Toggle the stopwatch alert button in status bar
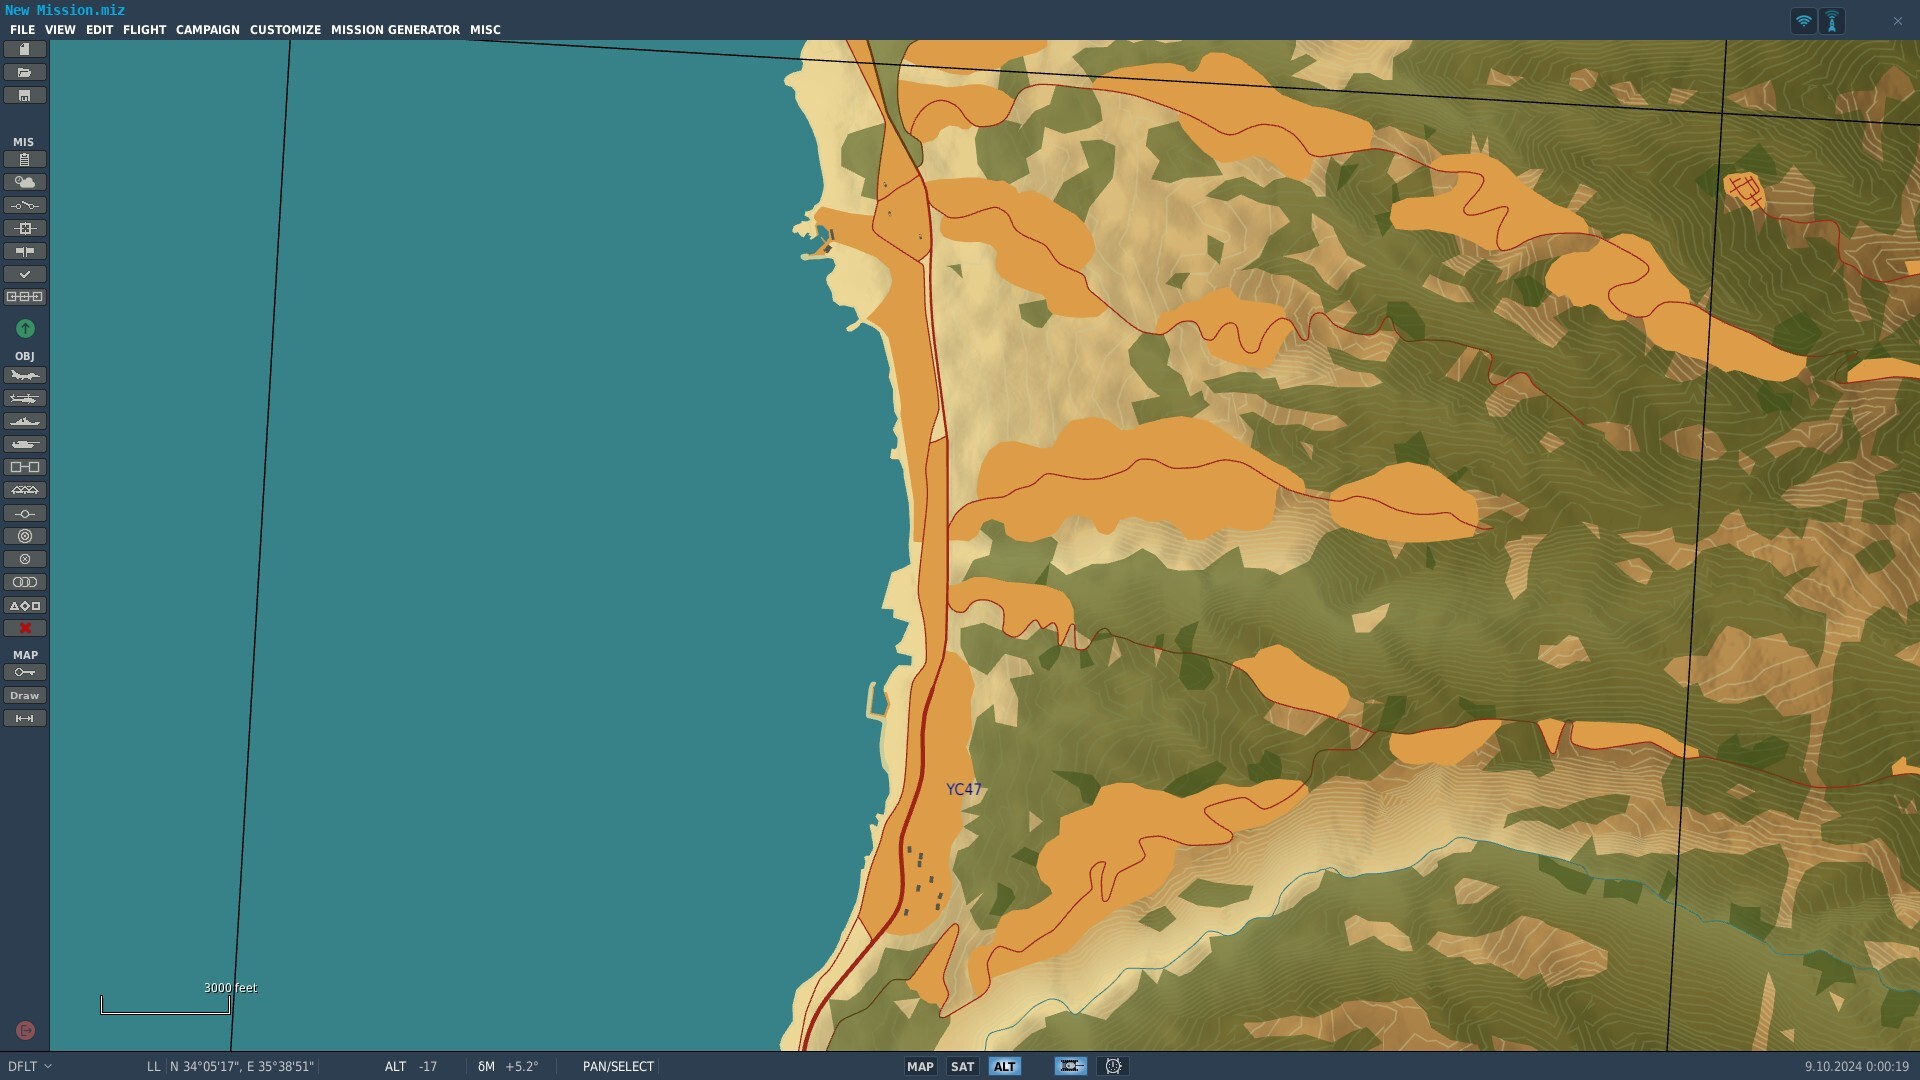 [1113, 1066]
